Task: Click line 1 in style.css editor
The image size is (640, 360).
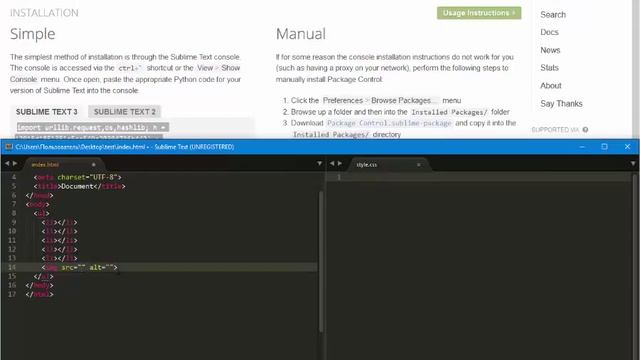Action: [478, 177]
